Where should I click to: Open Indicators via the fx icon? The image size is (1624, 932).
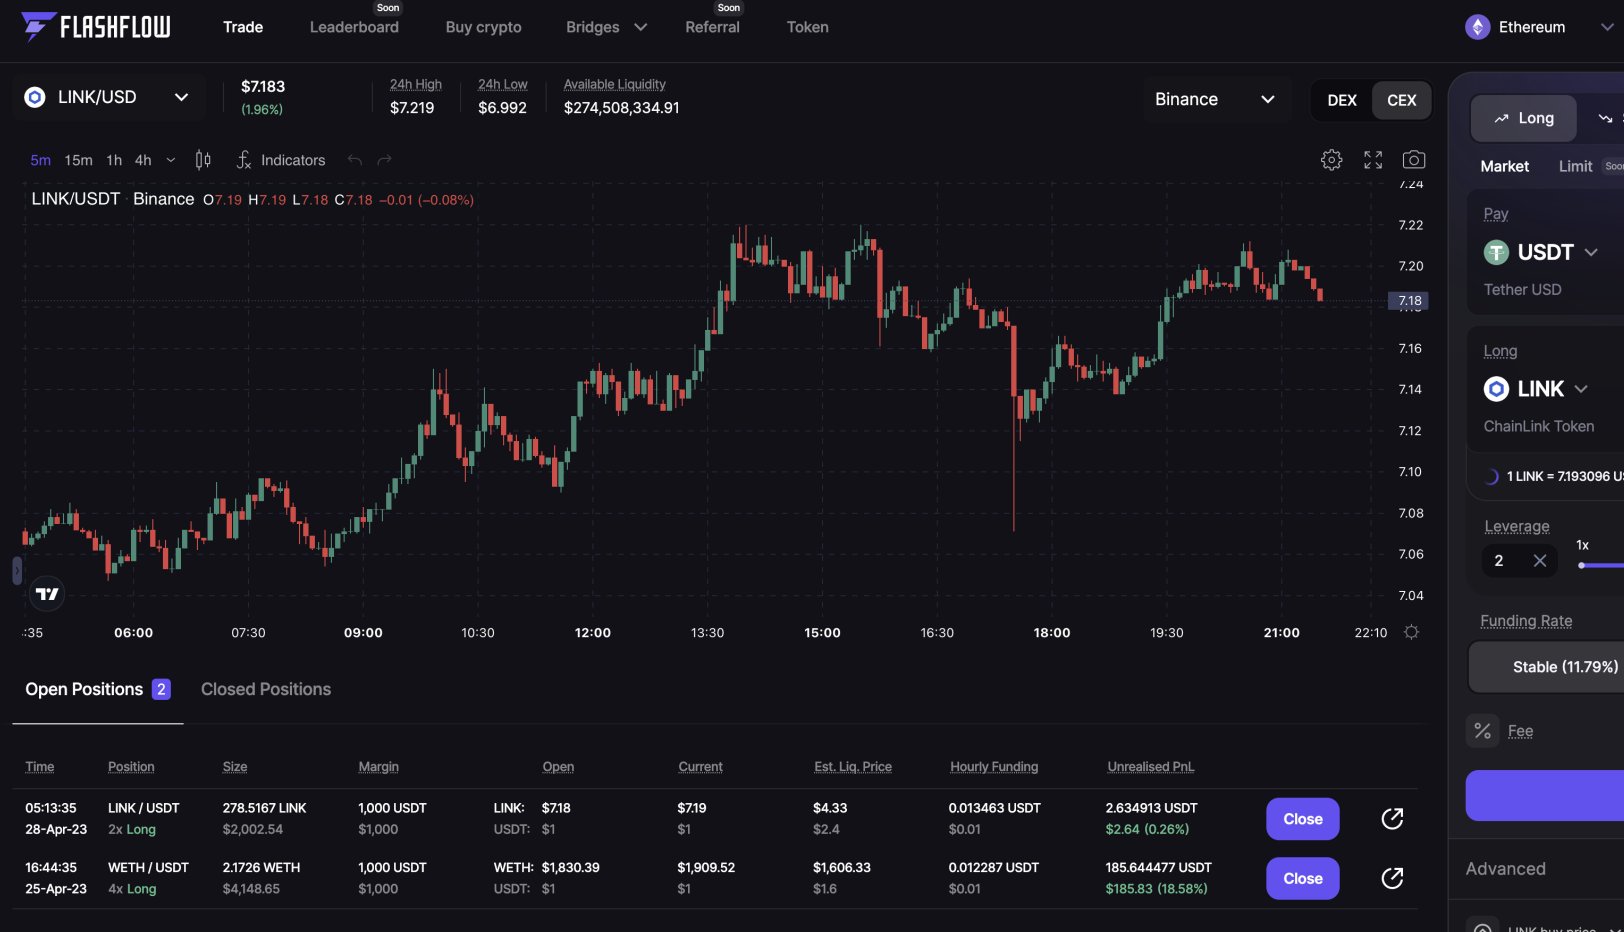coord(243,159)
